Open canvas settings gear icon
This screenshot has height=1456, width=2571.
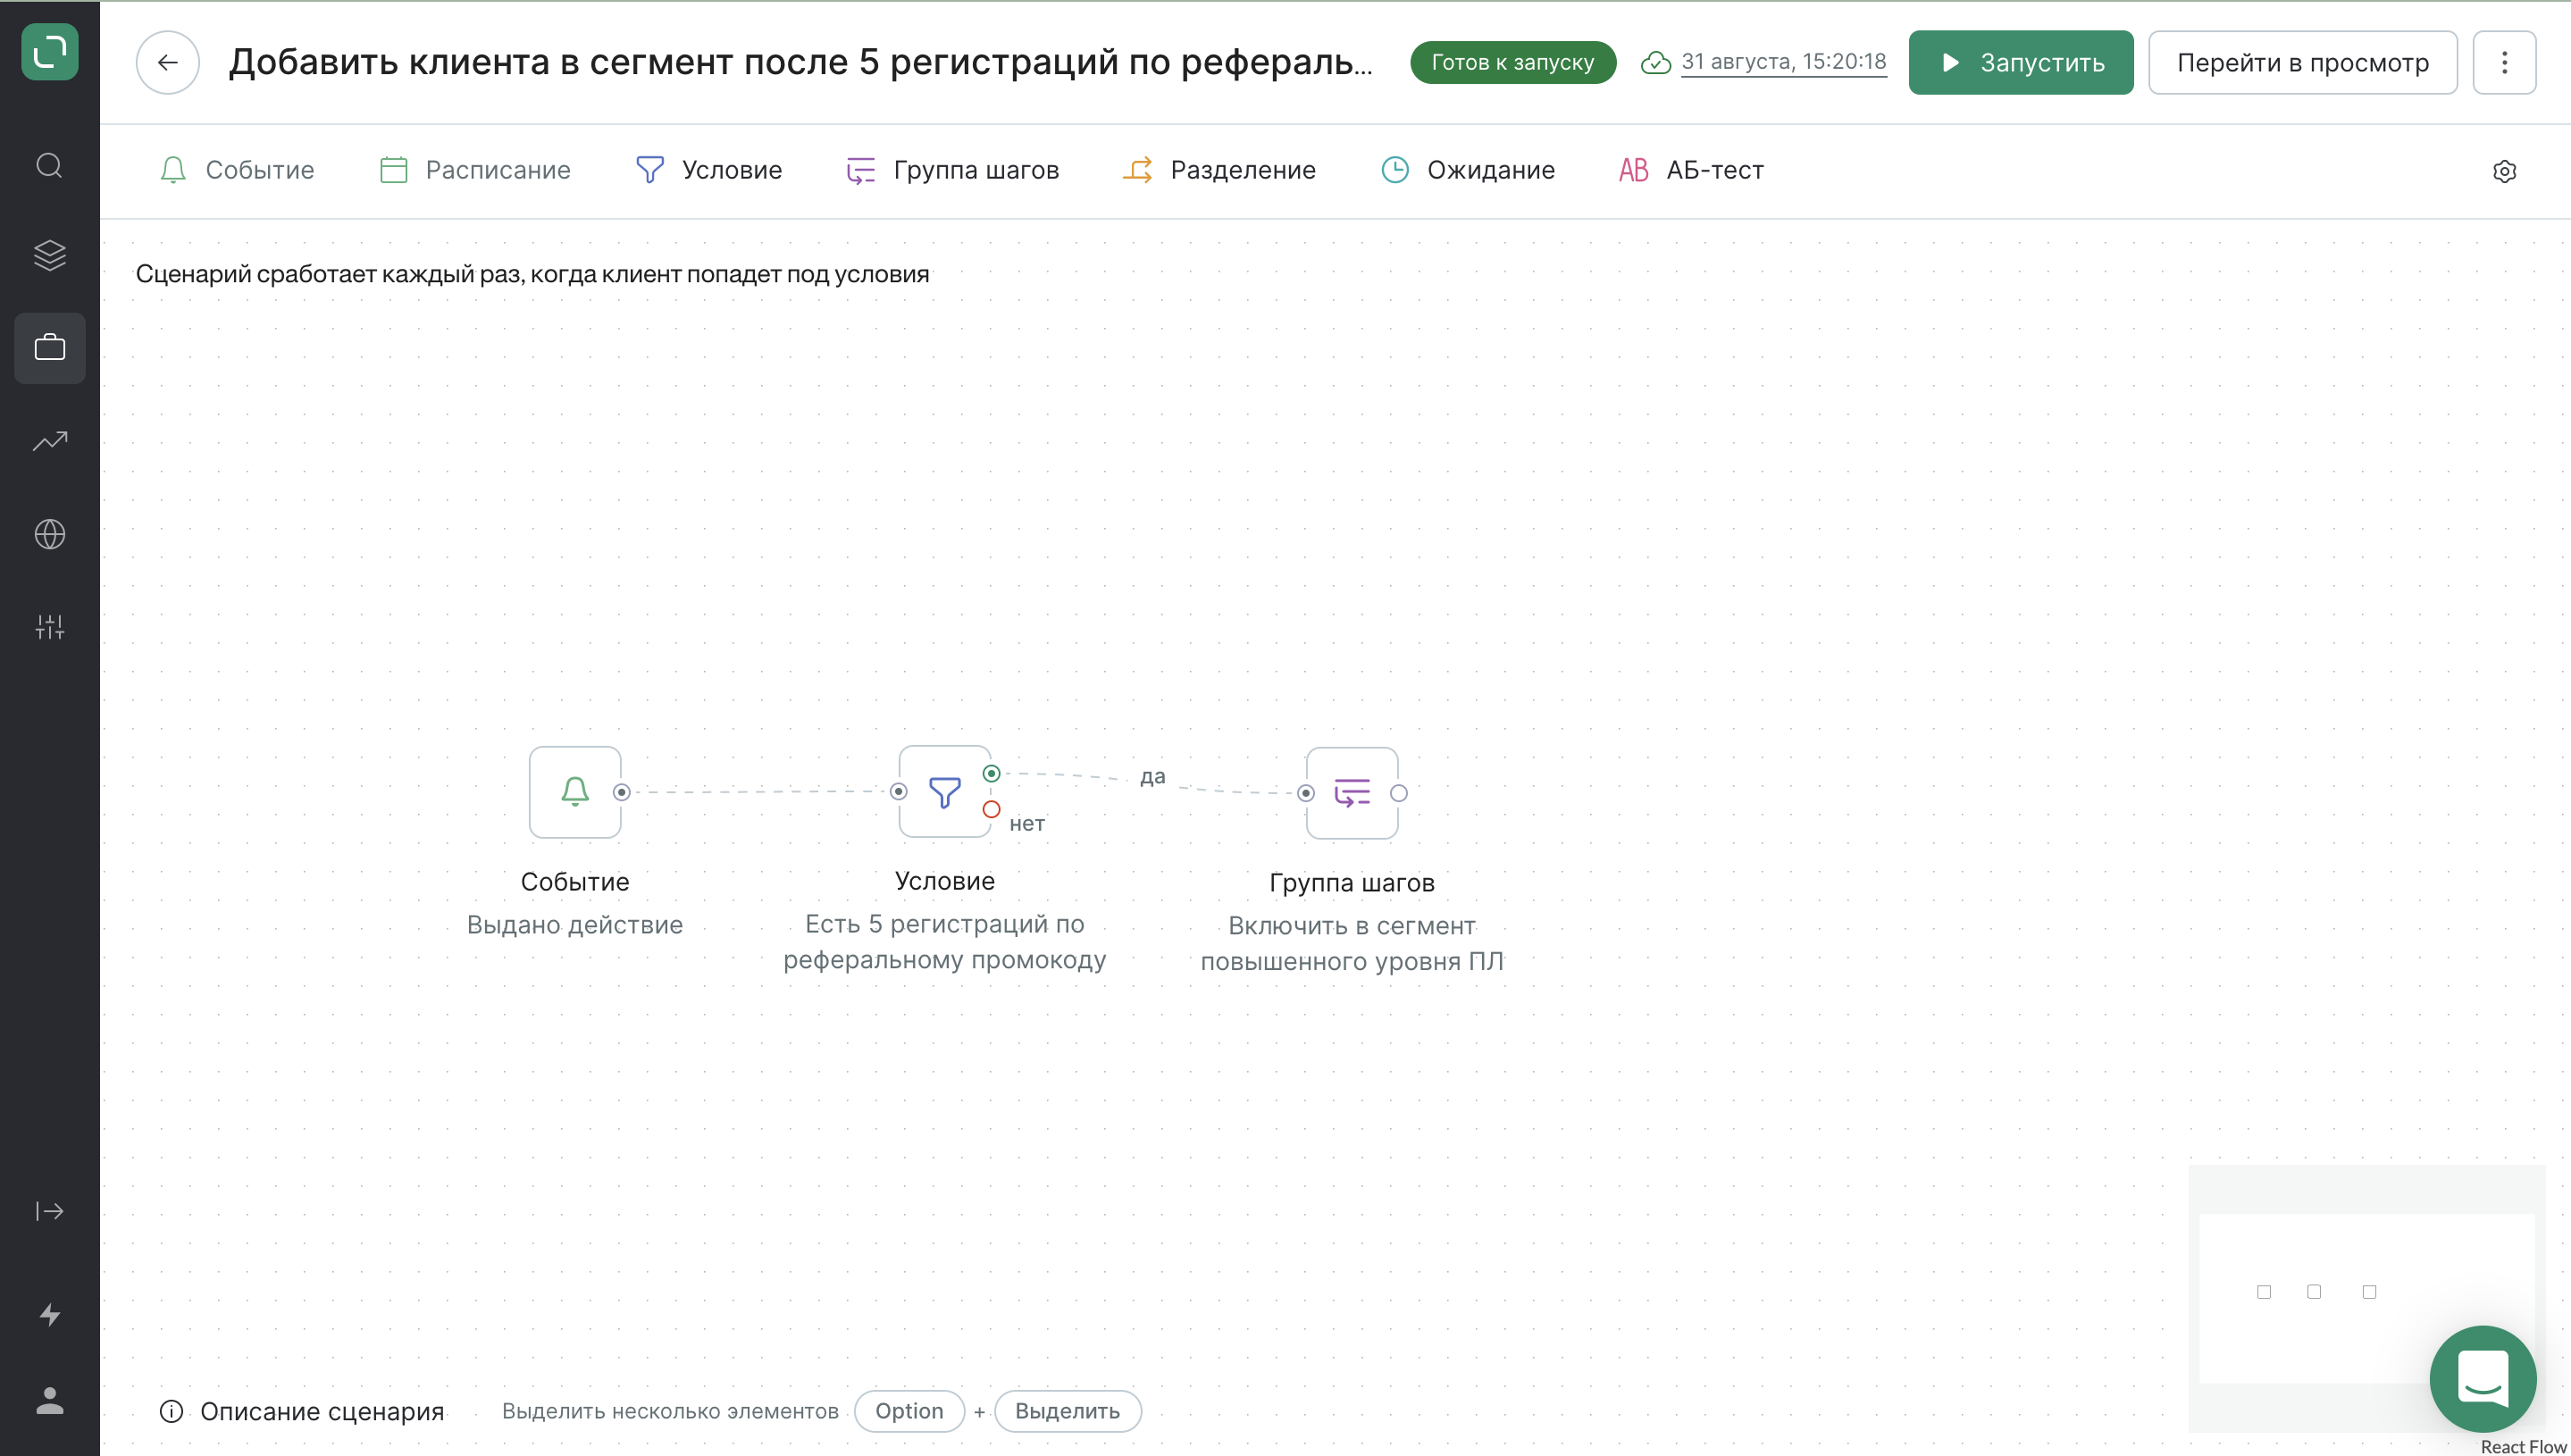point(2503,172)
